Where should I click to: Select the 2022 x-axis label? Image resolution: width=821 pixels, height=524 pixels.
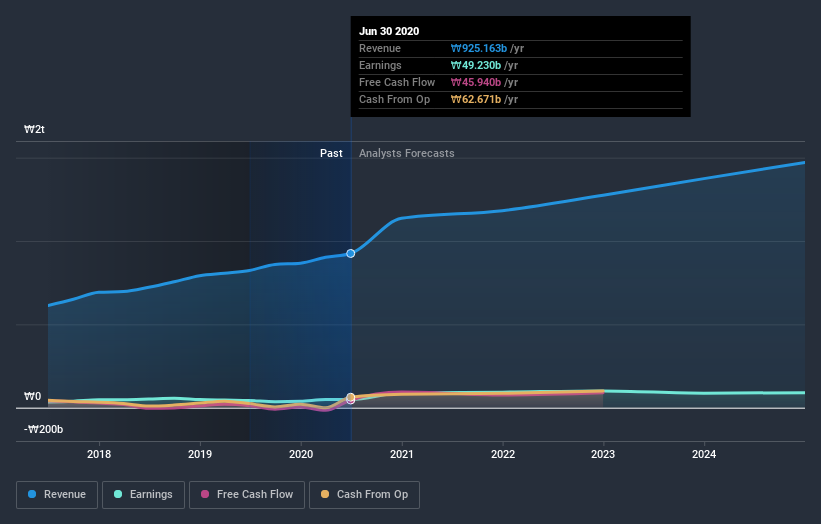pos(503,454)
